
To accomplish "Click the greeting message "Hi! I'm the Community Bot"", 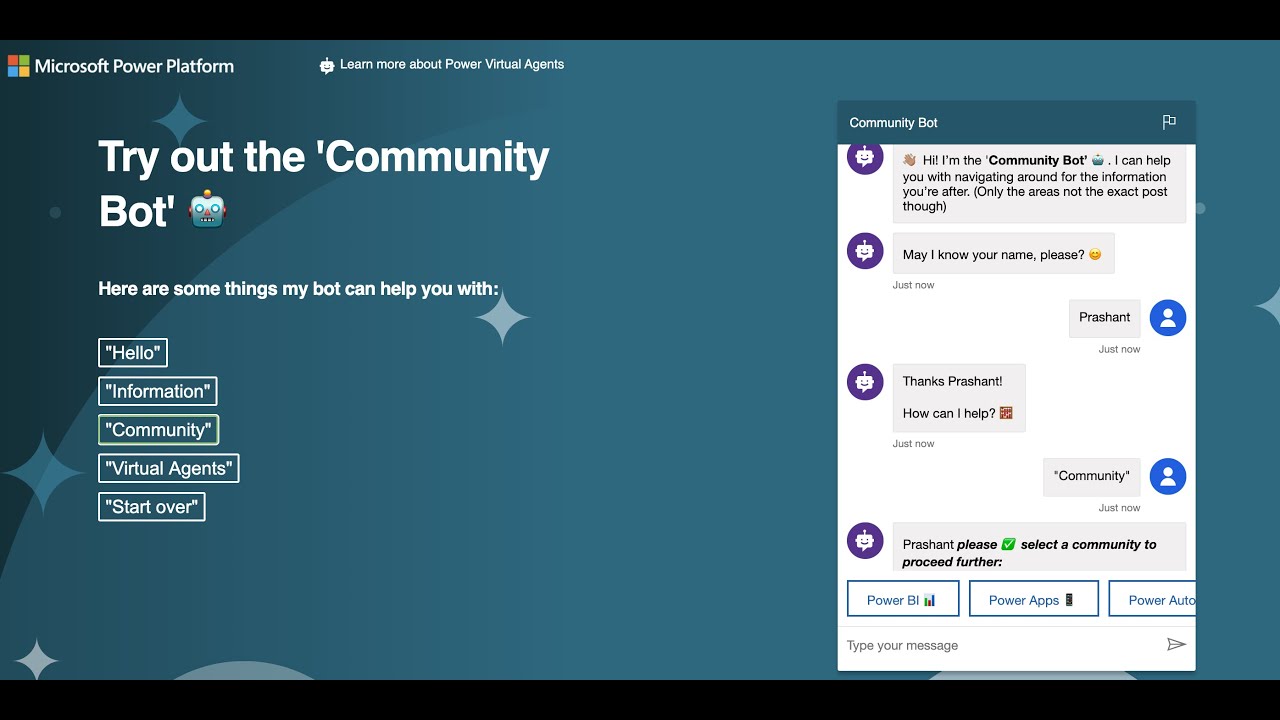I will coord(1039,183).
